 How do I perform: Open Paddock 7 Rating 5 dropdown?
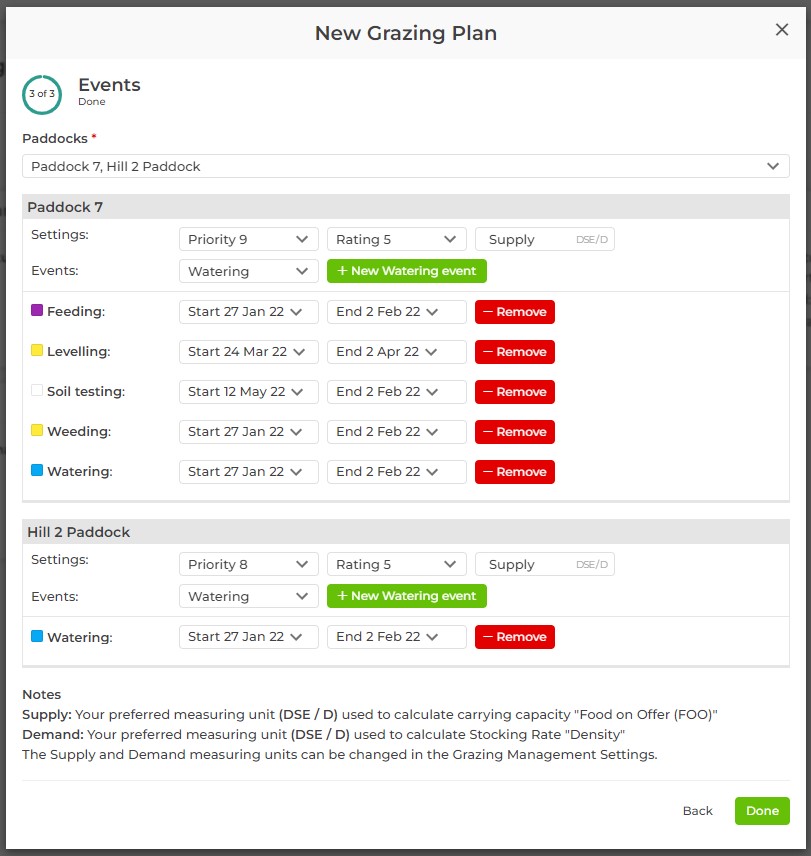(396, 240)
